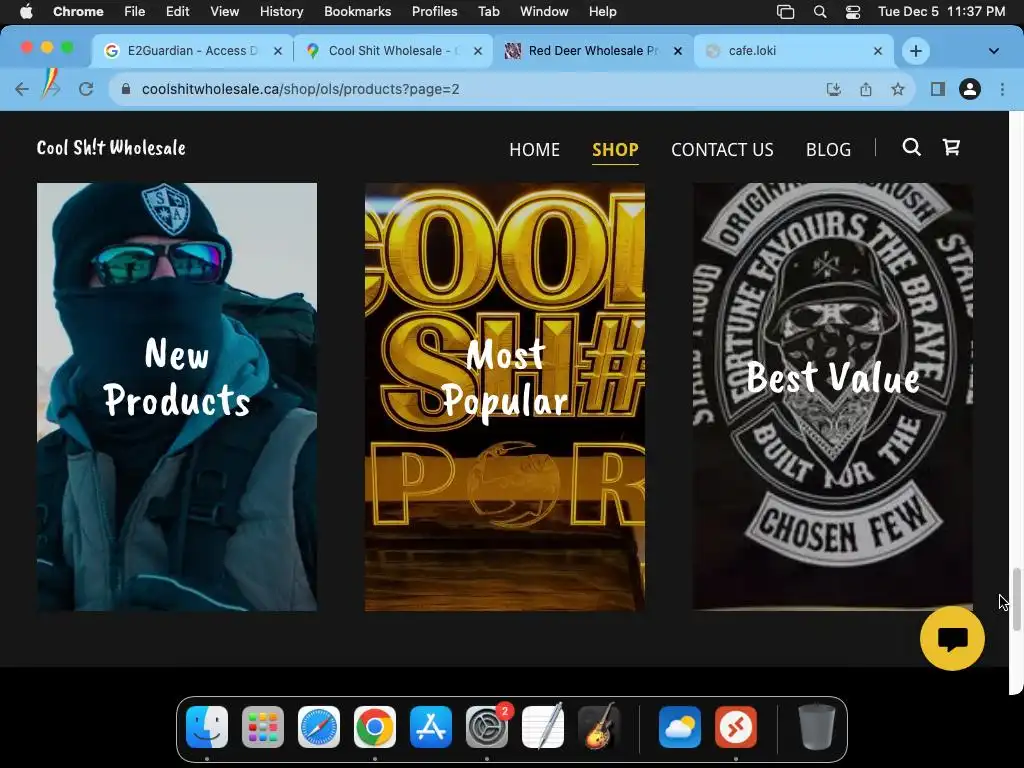Viewport: 1024px width, 768px height.
Task: Open Remote Desktop app in the dock
Action: click(736, 727)
